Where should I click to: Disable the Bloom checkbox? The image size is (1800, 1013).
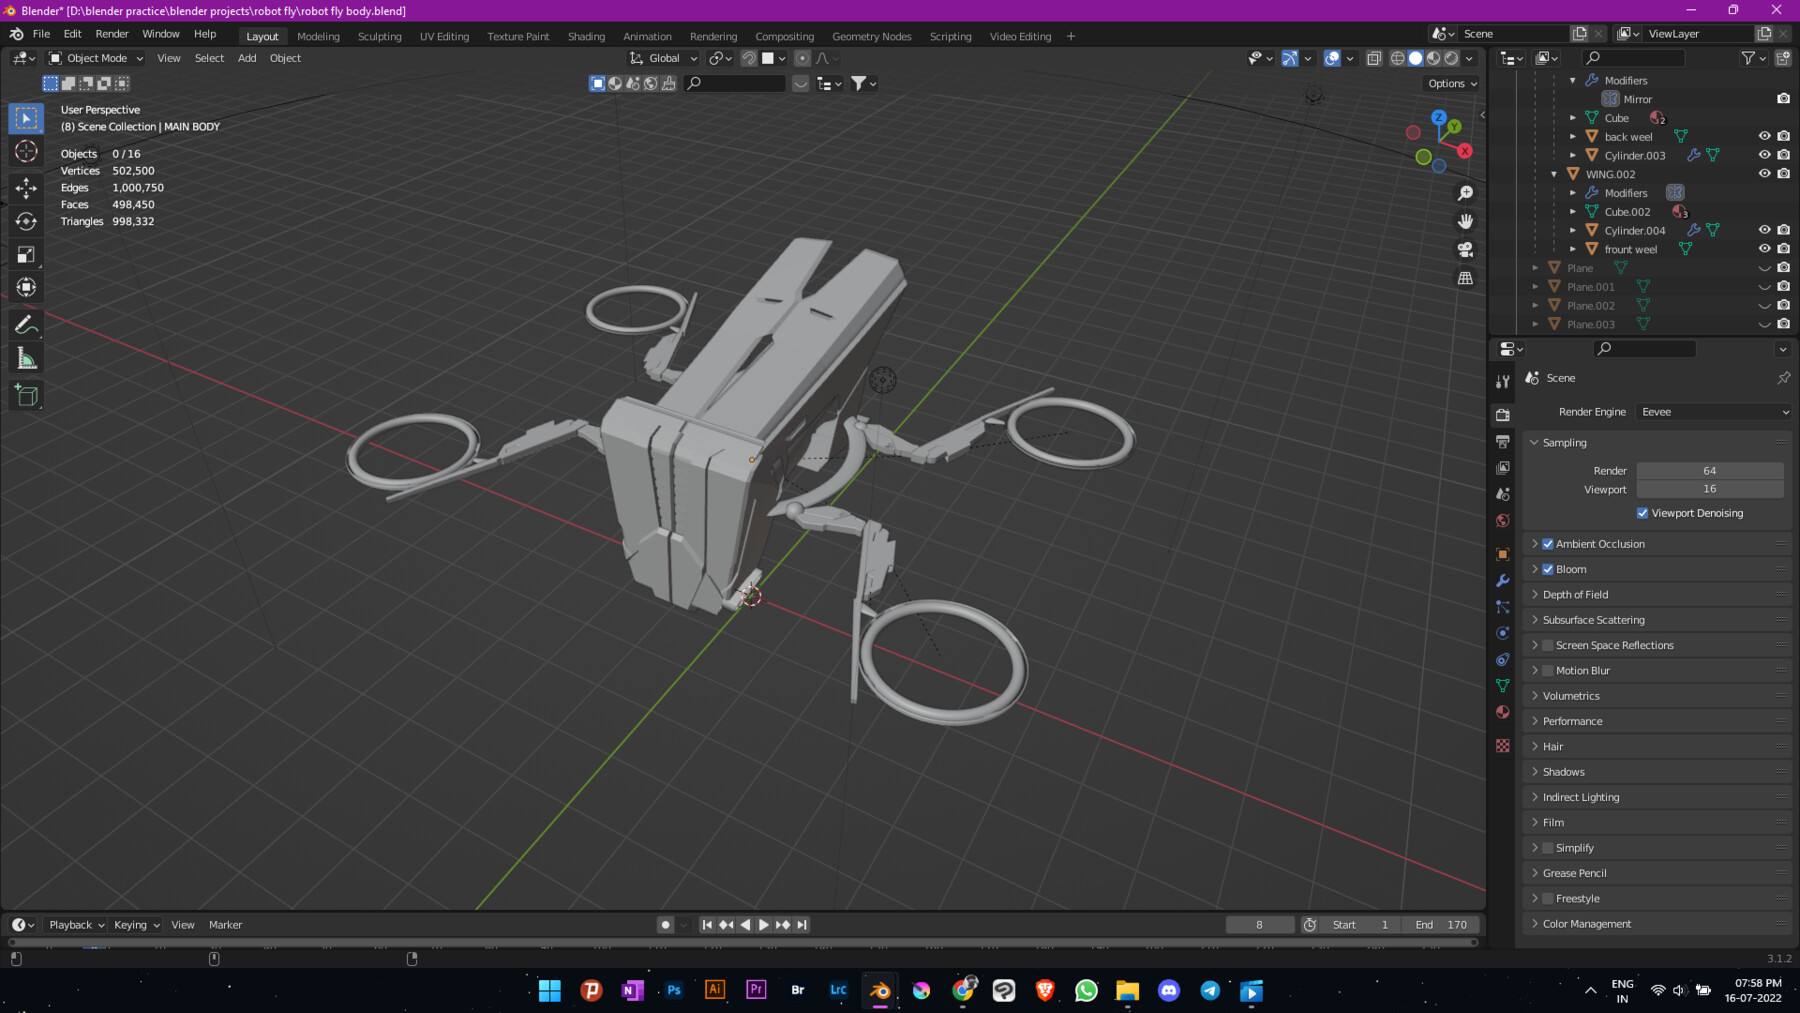(x=1548, y=568)
